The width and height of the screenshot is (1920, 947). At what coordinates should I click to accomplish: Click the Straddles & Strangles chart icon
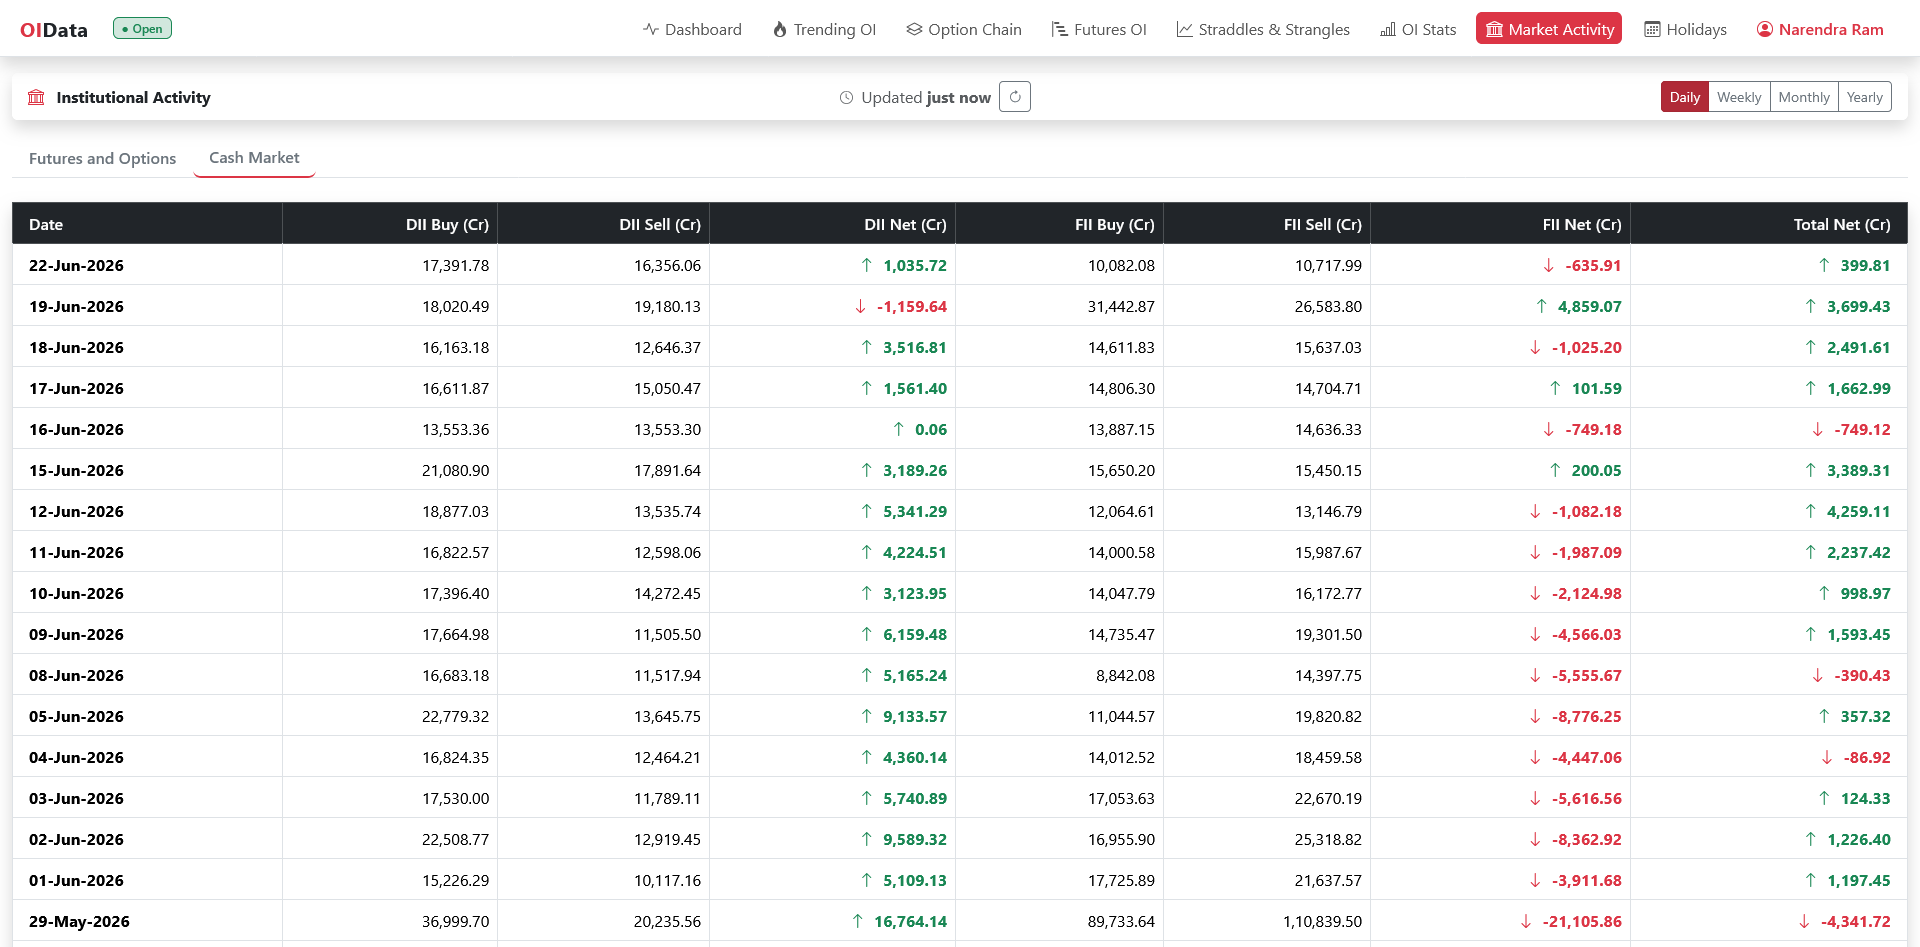click(x=1185, y=29)
